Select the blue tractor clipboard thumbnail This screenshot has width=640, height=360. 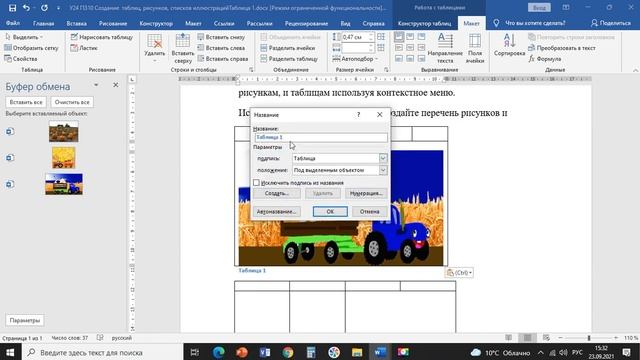(x=64, y=184)
